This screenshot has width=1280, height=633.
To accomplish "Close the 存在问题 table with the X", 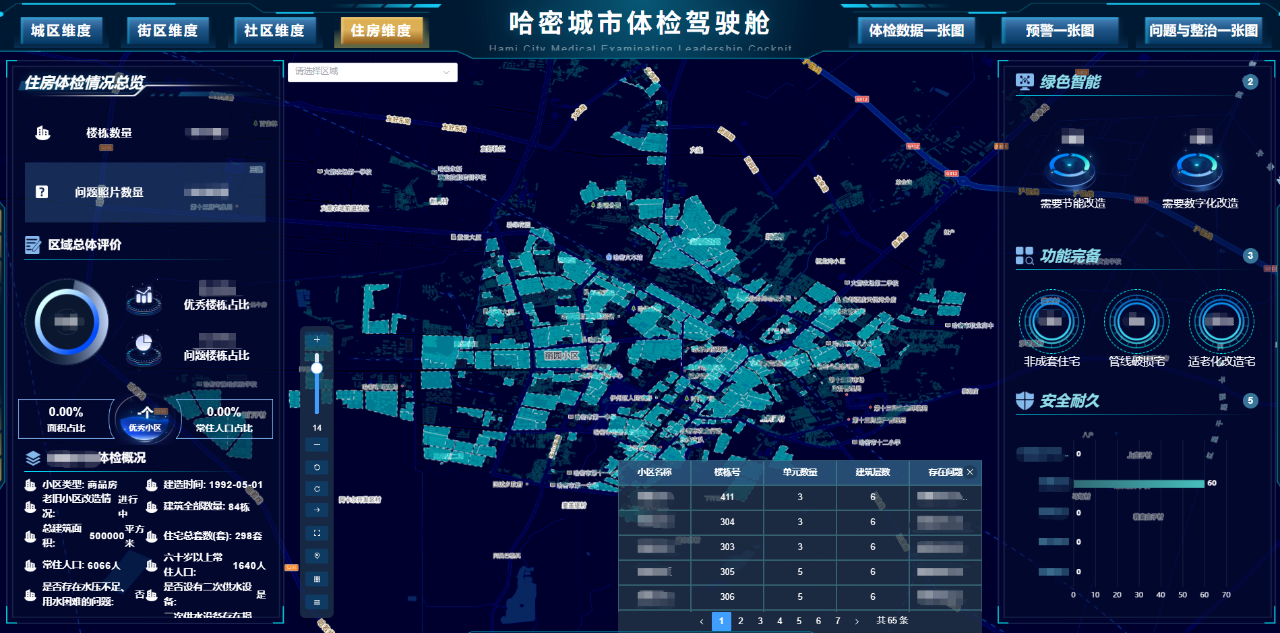I will [x=970, y=471].
